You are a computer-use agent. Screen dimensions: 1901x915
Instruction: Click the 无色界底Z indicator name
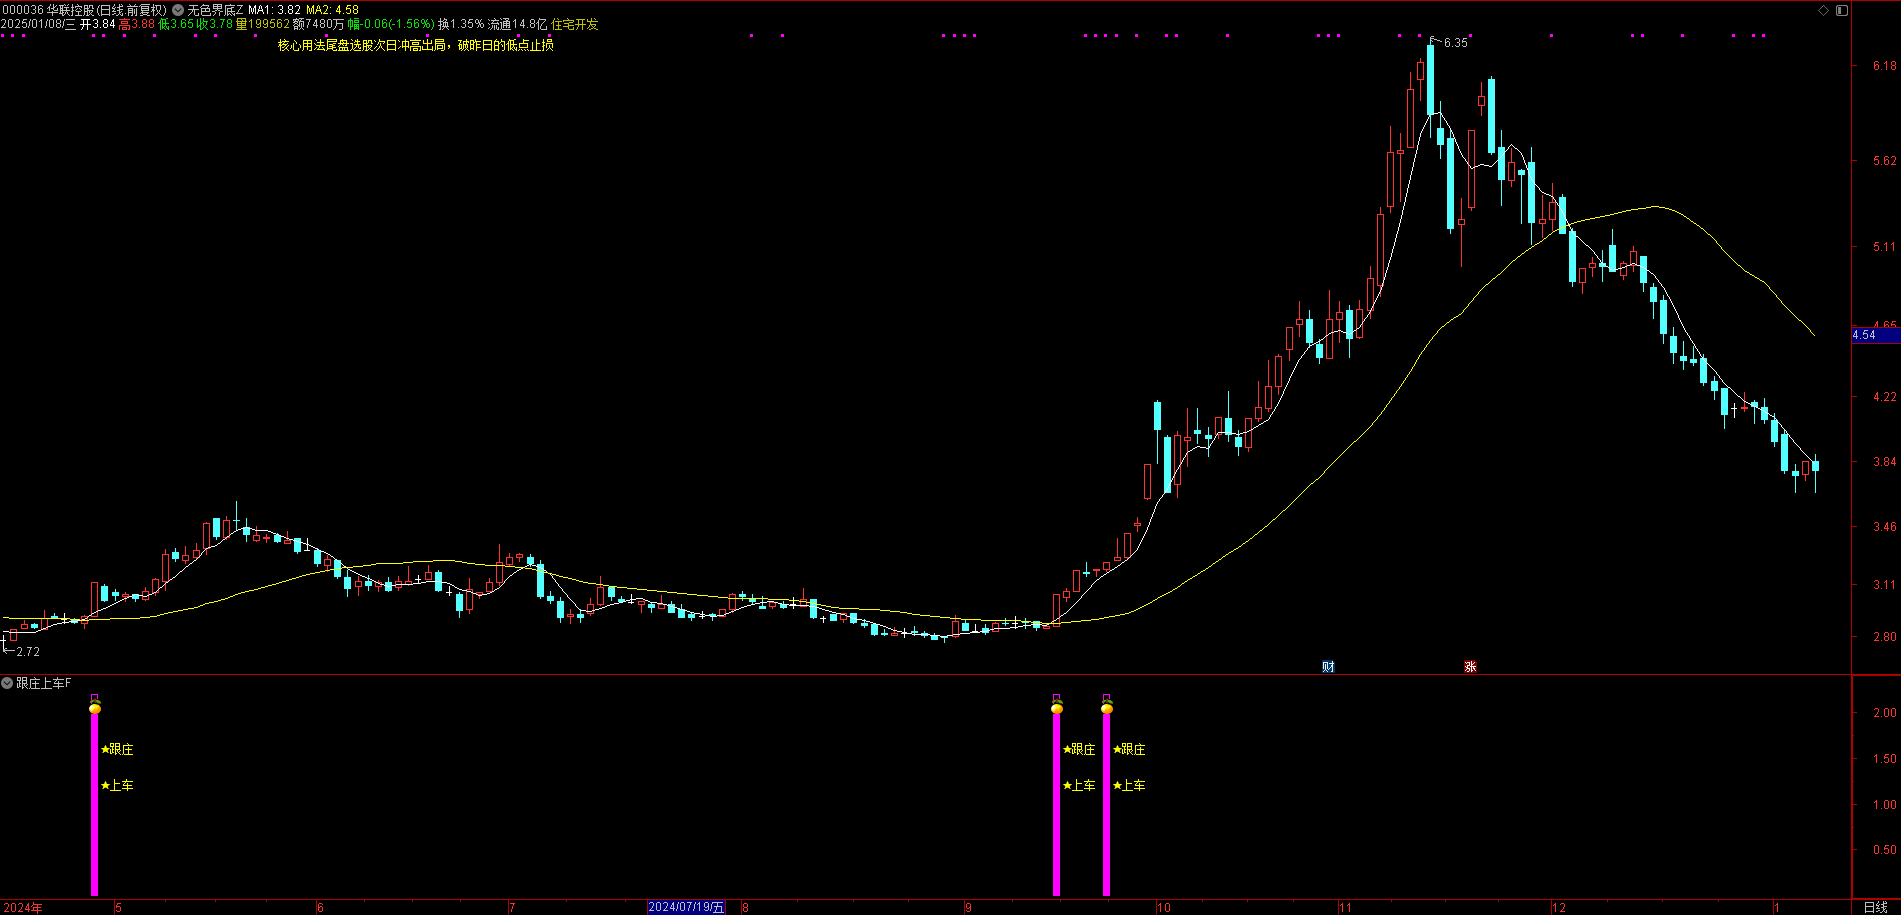click(215, 10)
